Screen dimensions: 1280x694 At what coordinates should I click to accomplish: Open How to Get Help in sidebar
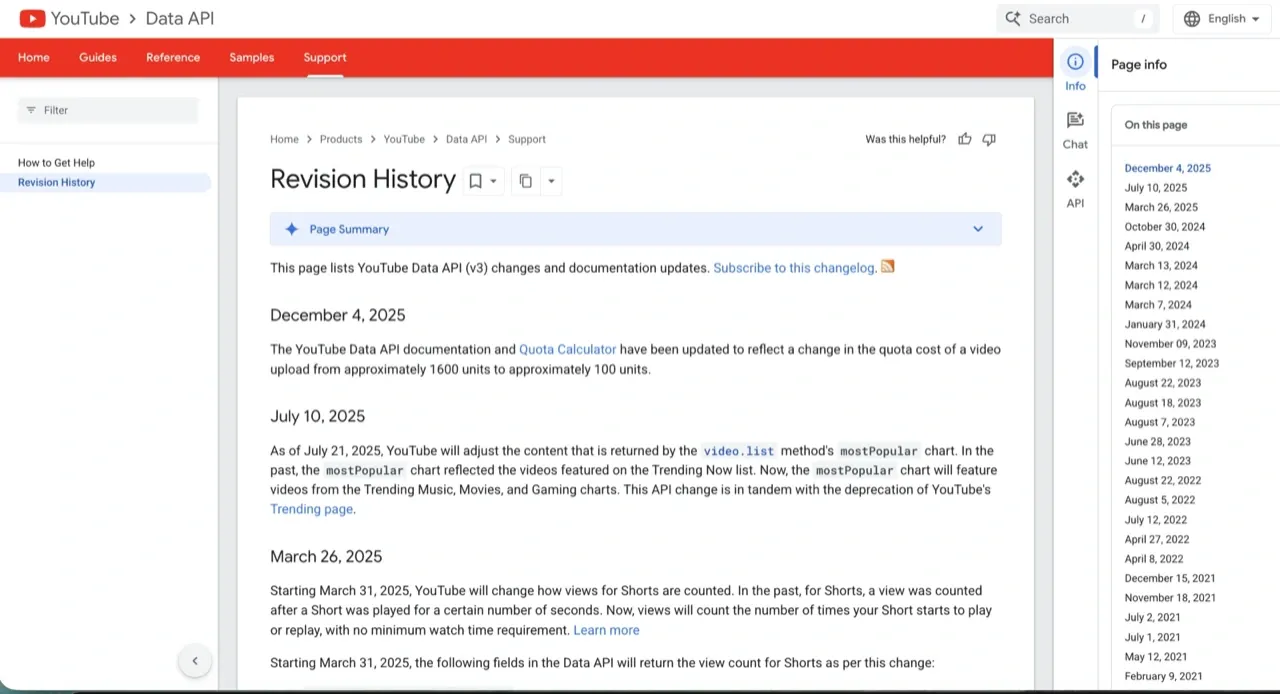[56, 162]
